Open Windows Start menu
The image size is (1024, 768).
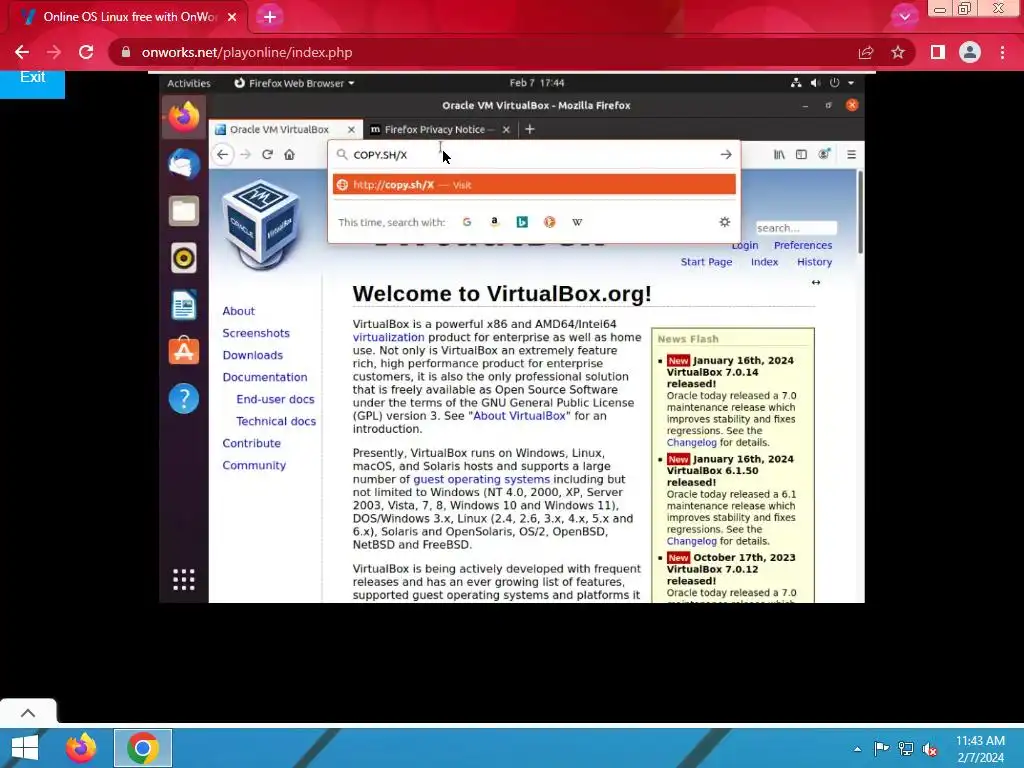coord(25,748)
